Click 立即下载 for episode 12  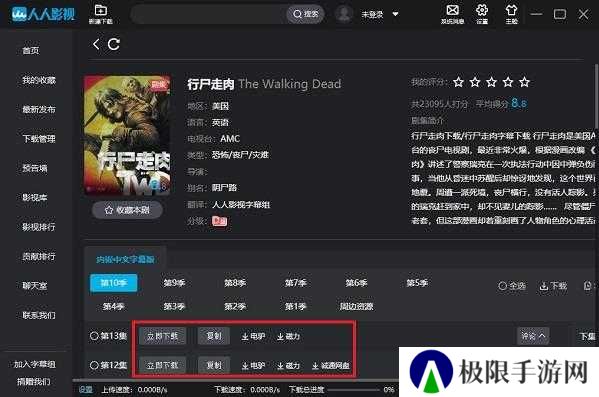point(162,366)
